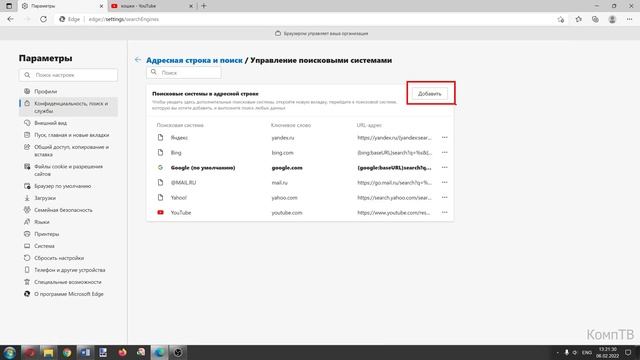The height and width of the screenshot is (360, 640).
Task: Switch to the YouTube browser tab
Action: point(151,6)
